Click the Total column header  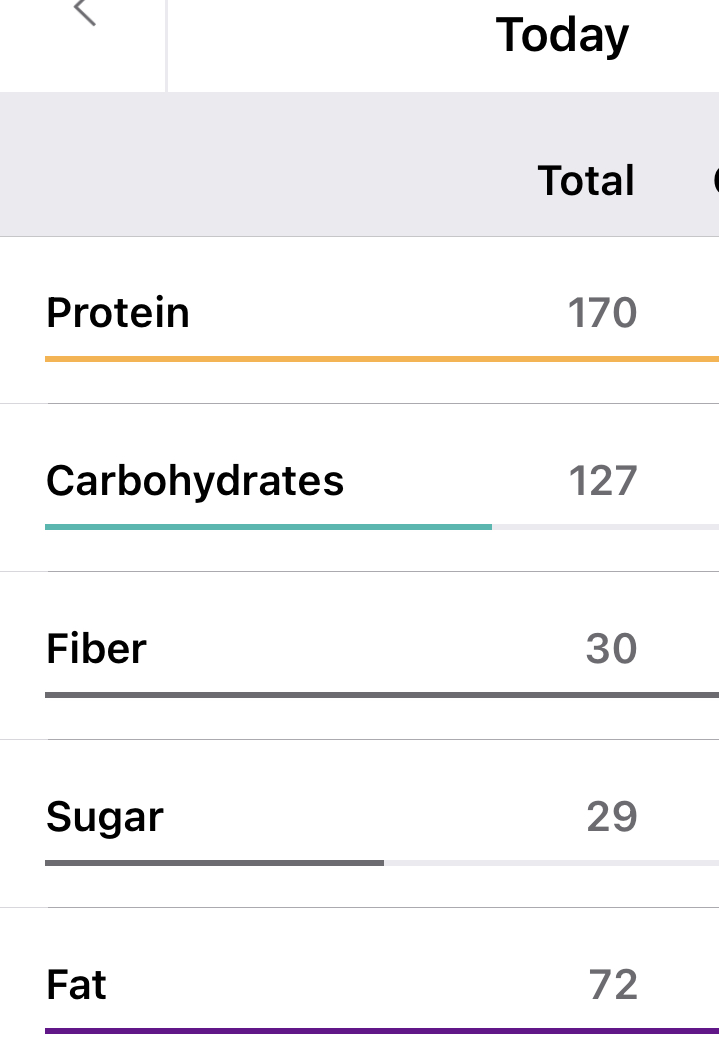586,181
